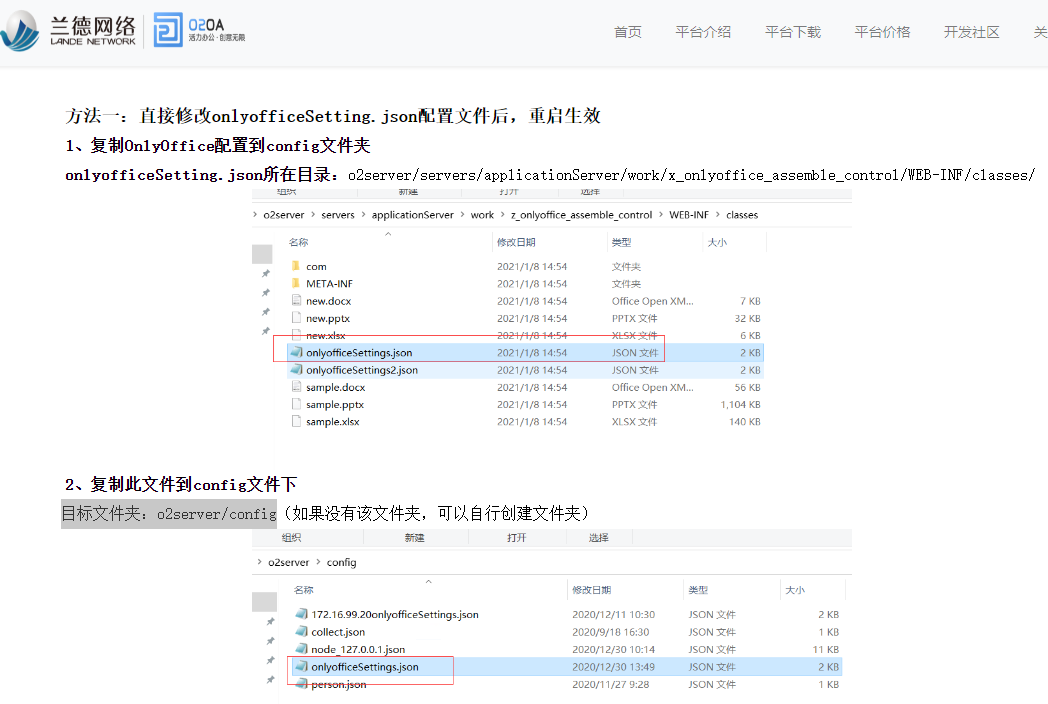Open the 新建 ribbon group in config window
The height and width of the screenshot is (704, 1048).
[x=414, y=538]
